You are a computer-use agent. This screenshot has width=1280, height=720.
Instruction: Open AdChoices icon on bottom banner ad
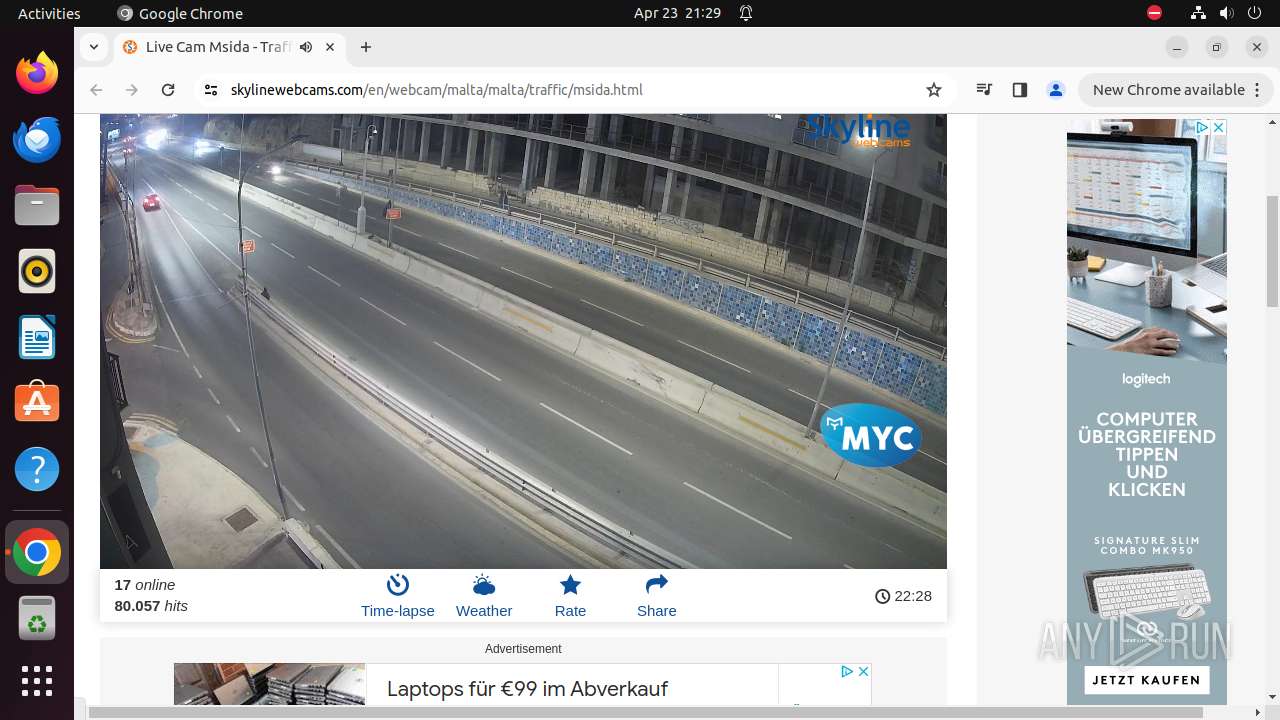(x=847, y=672)
